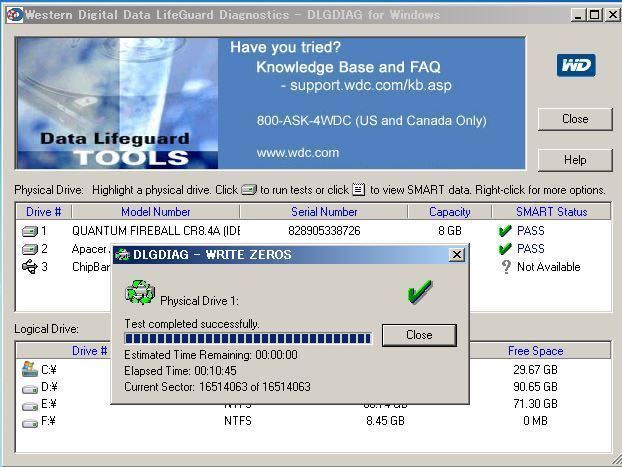Click the Data Lifeguard Tools banner image

pos(117,104)
